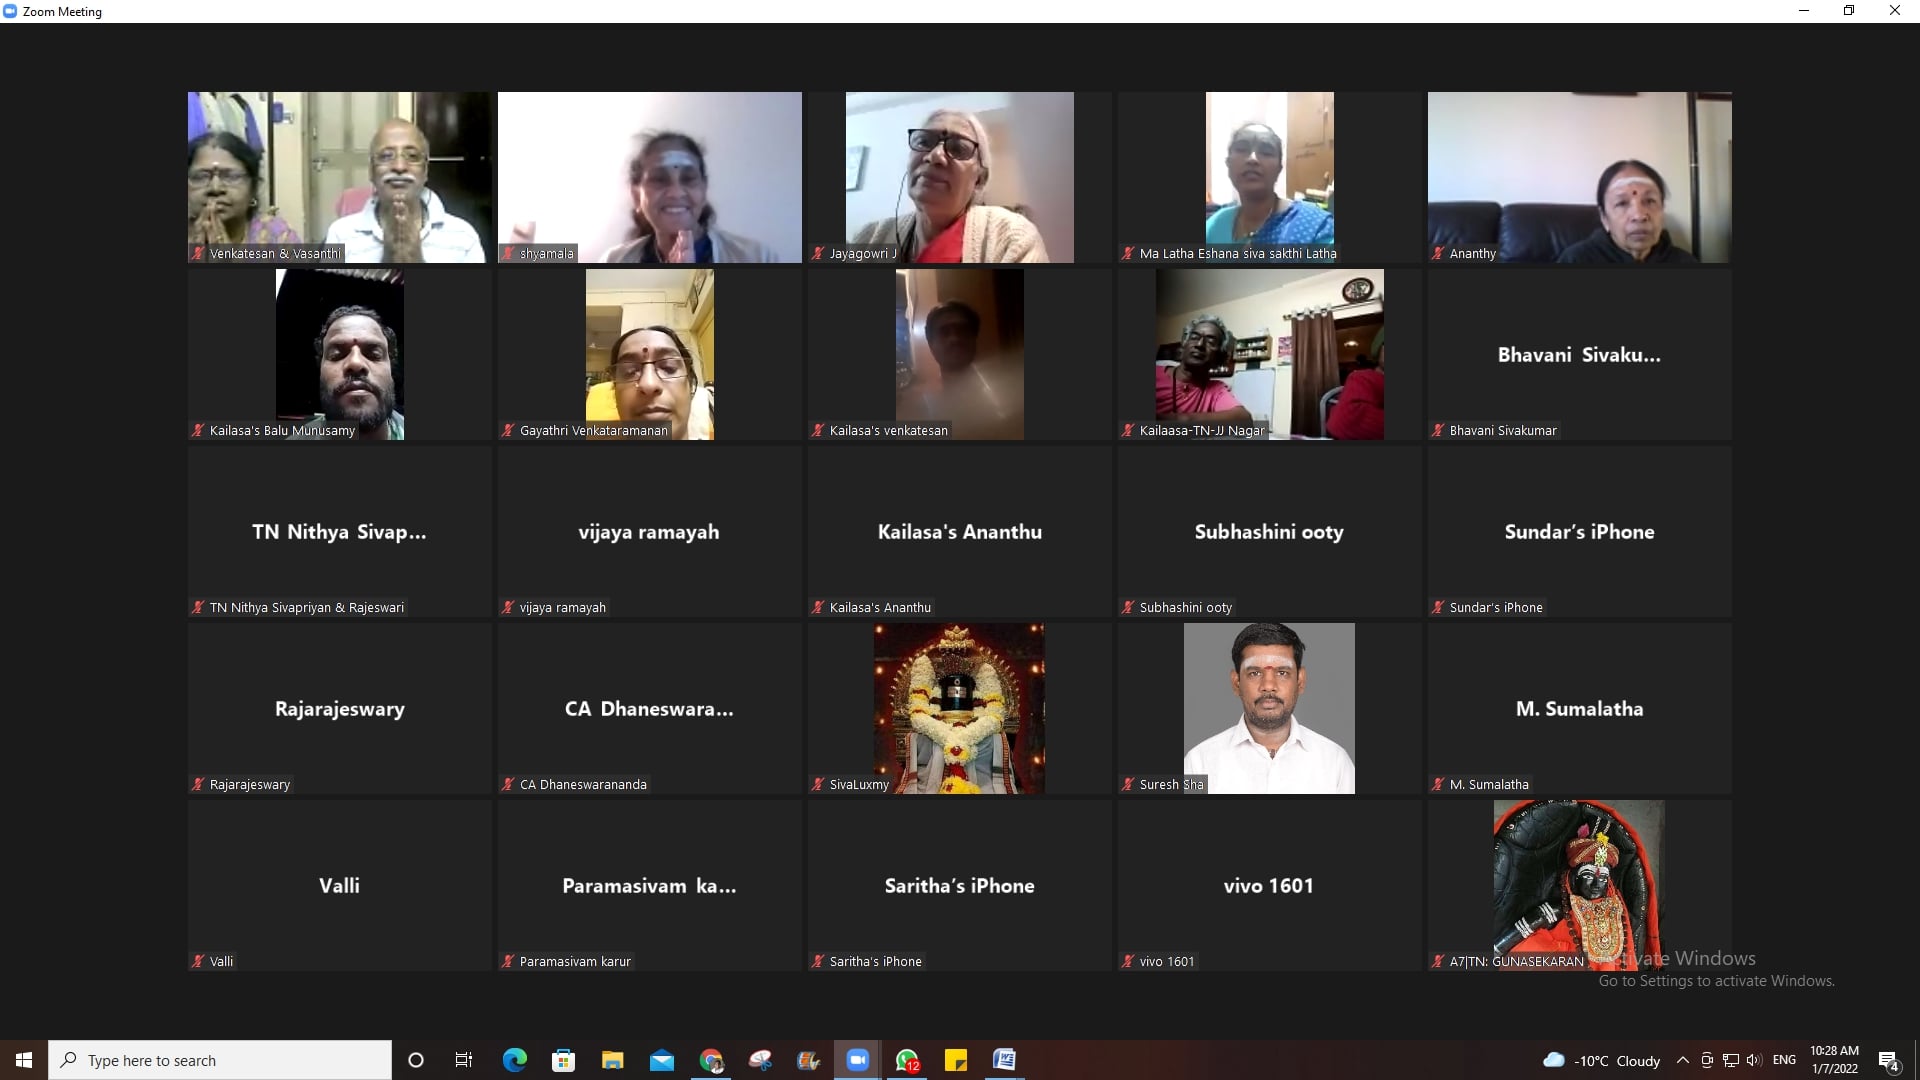The image size is (1920, 1080).
Task: Click the 10:28 AM clock and date
Action: tap(1834, 1060)
